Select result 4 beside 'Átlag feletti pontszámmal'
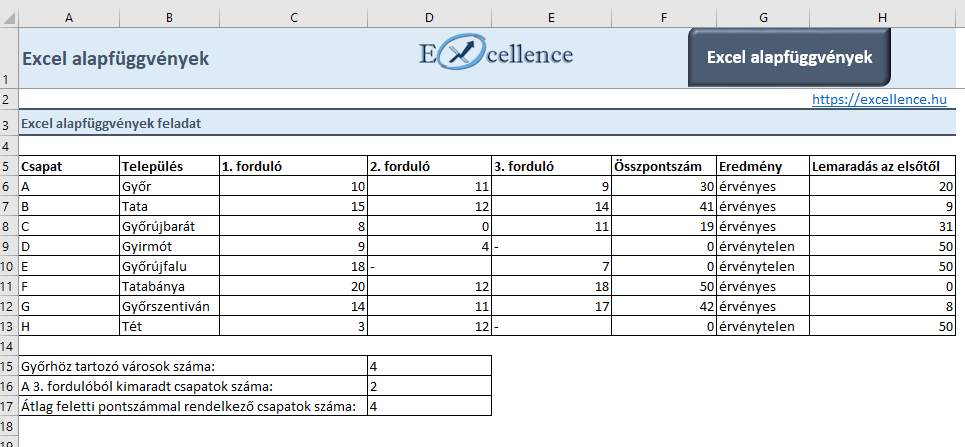This screenshot has height=447, width=965. (430, 406)
